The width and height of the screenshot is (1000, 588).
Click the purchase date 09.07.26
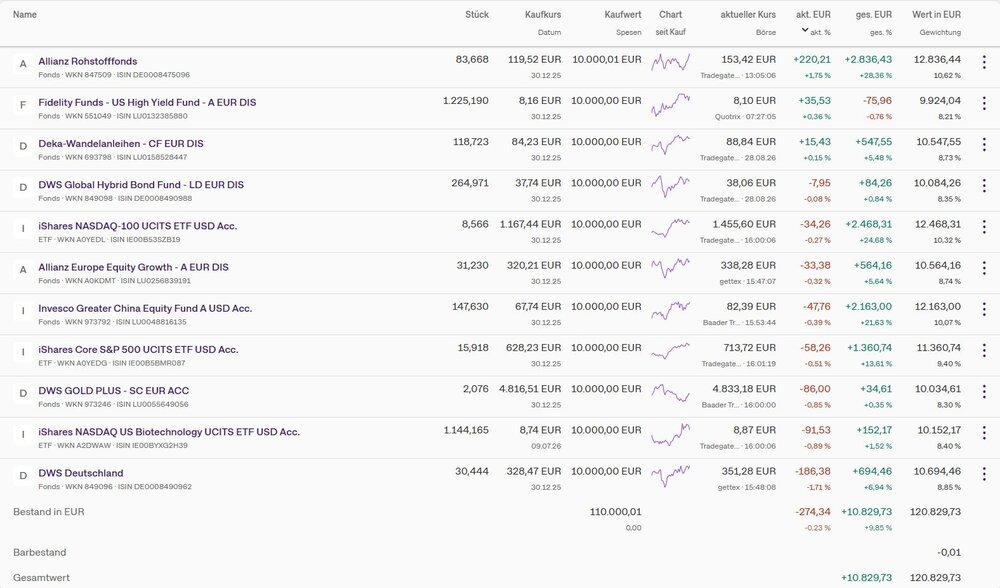(546, 446)
